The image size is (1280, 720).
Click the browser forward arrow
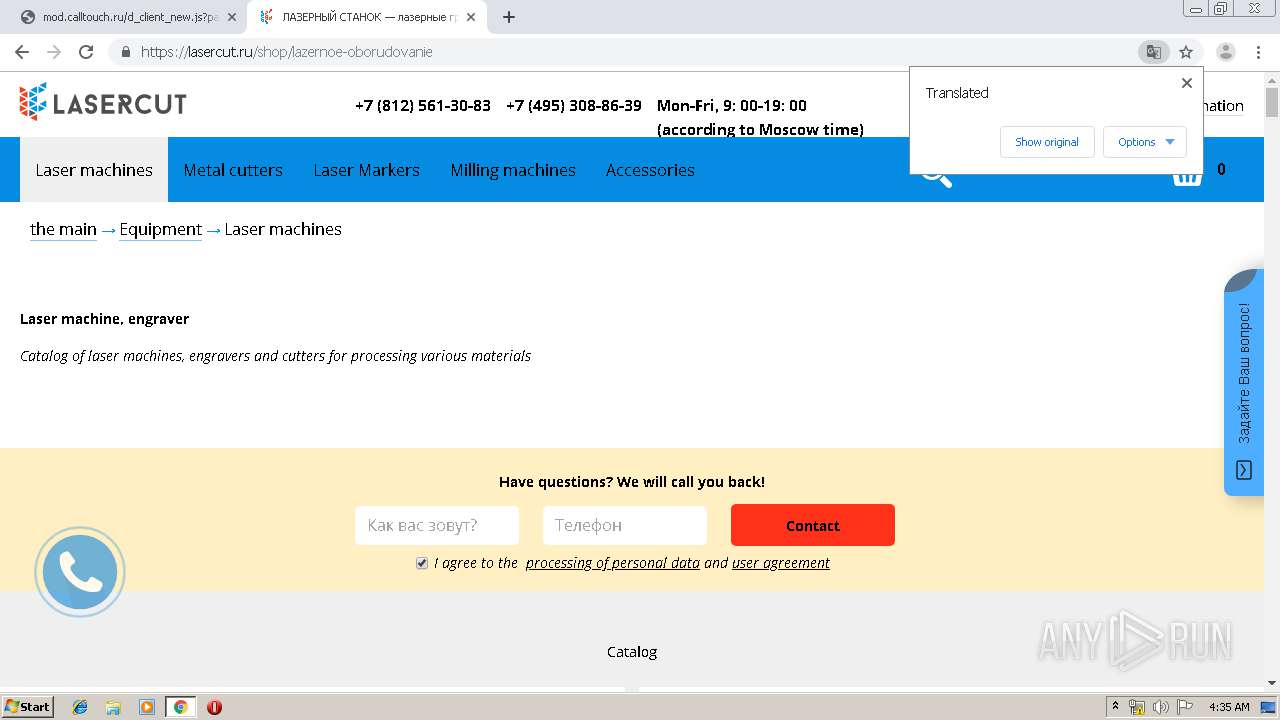point(54,52)
